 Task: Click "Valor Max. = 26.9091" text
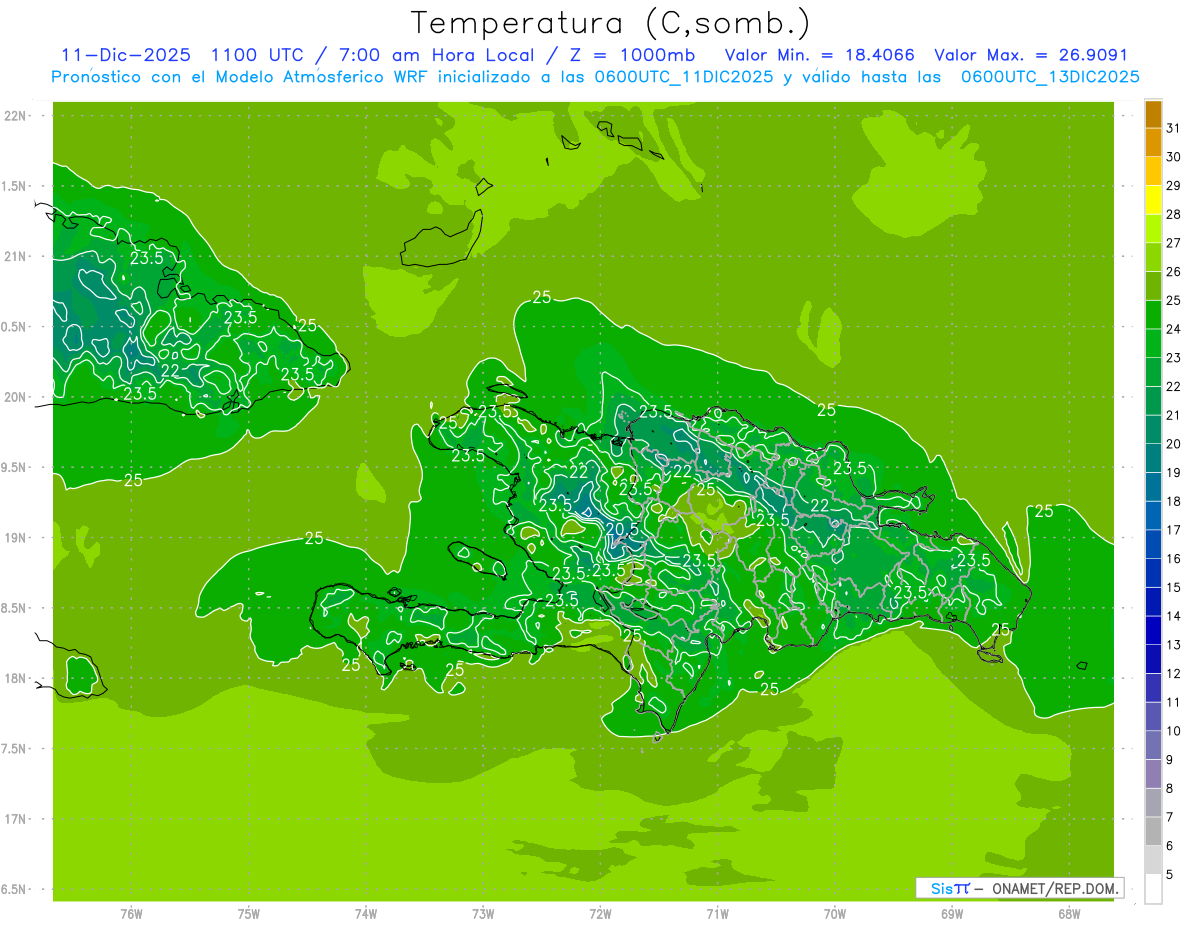(1031, 55)
